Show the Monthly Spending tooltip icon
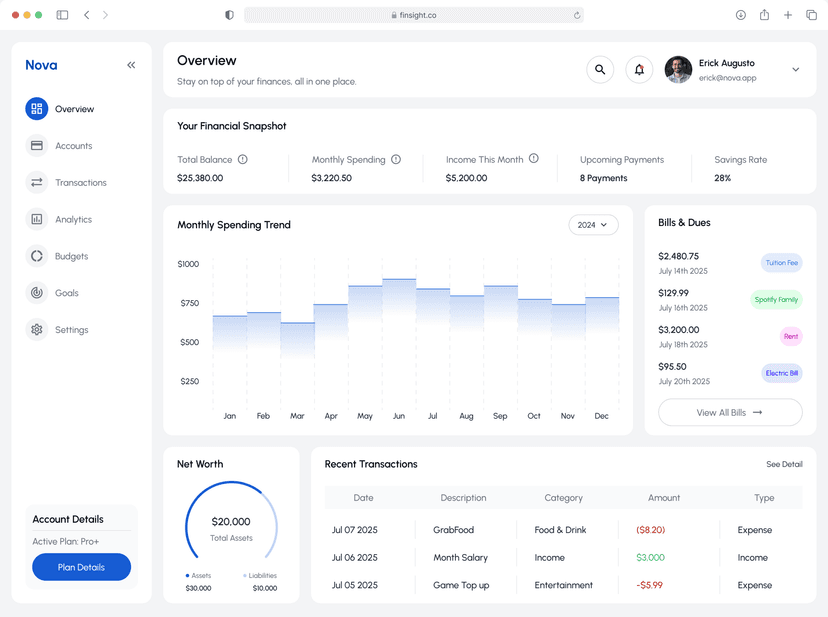The height and width of the screenshot is (617, 828). 395,159
